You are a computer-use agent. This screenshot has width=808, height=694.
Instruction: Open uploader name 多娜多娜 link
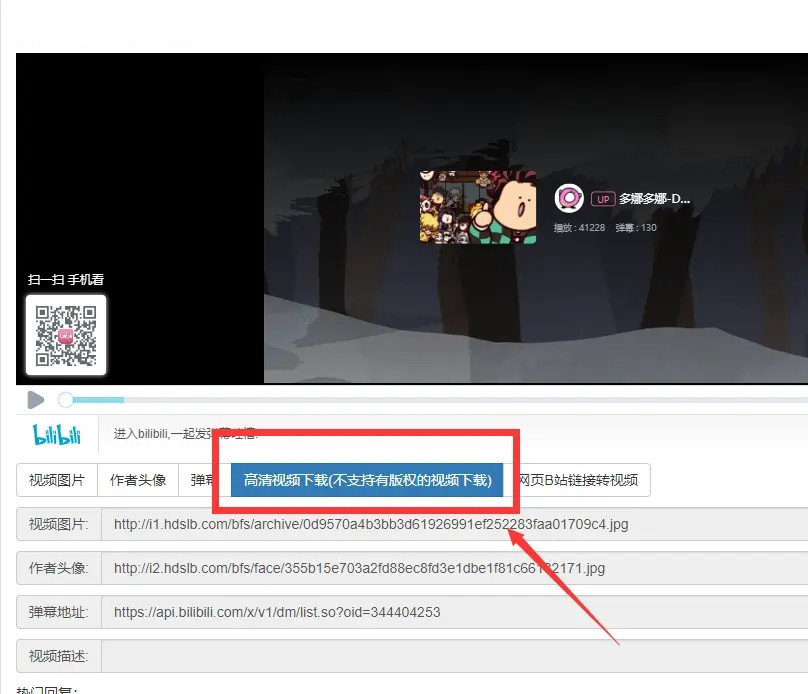[654, 199]
